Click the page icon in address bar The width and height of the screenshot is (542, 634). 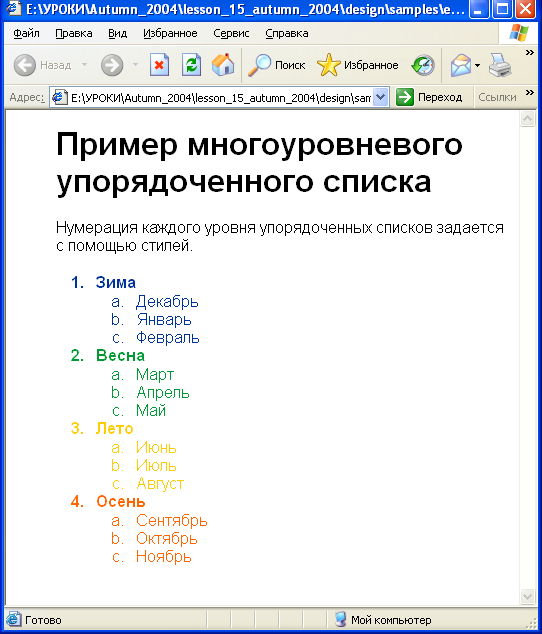59,97
